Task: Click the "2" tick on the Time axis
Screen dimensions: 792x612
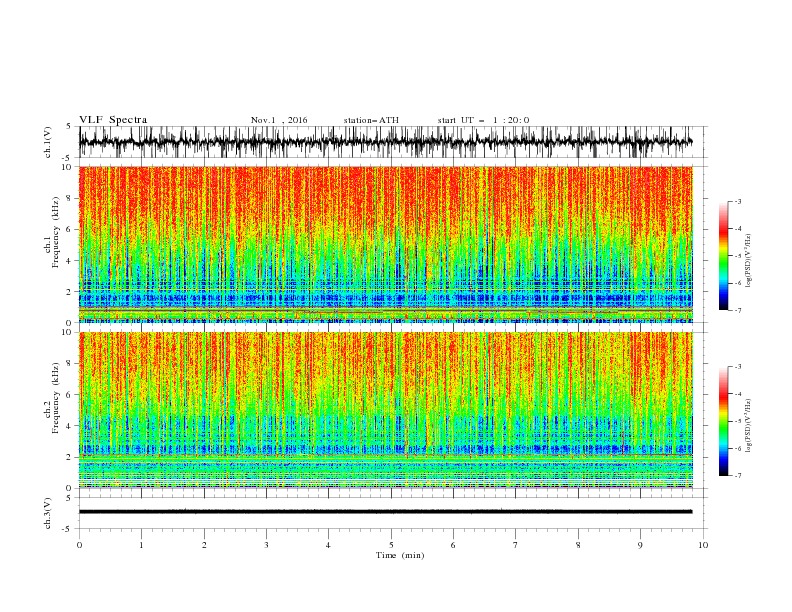Action: pyautogui.click(x=204, y=545)
